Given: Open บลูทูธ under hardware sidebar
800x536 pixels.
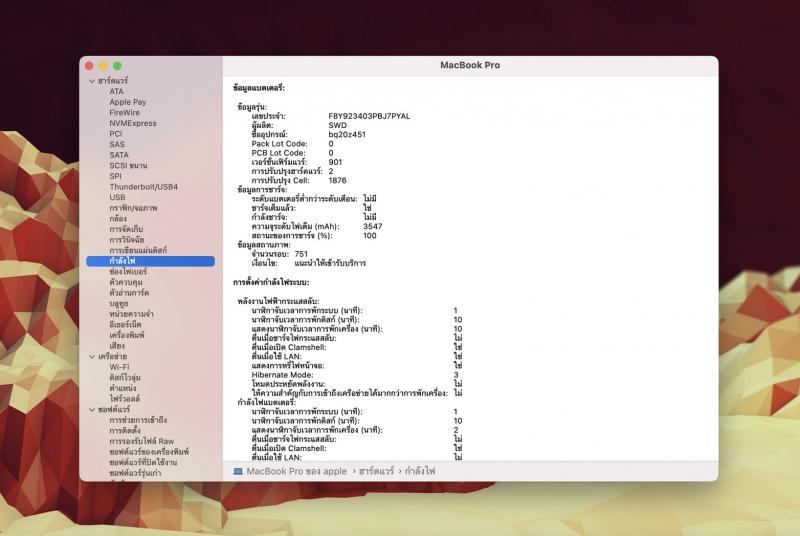Looking at the screenshot, I should click(118, 303).
